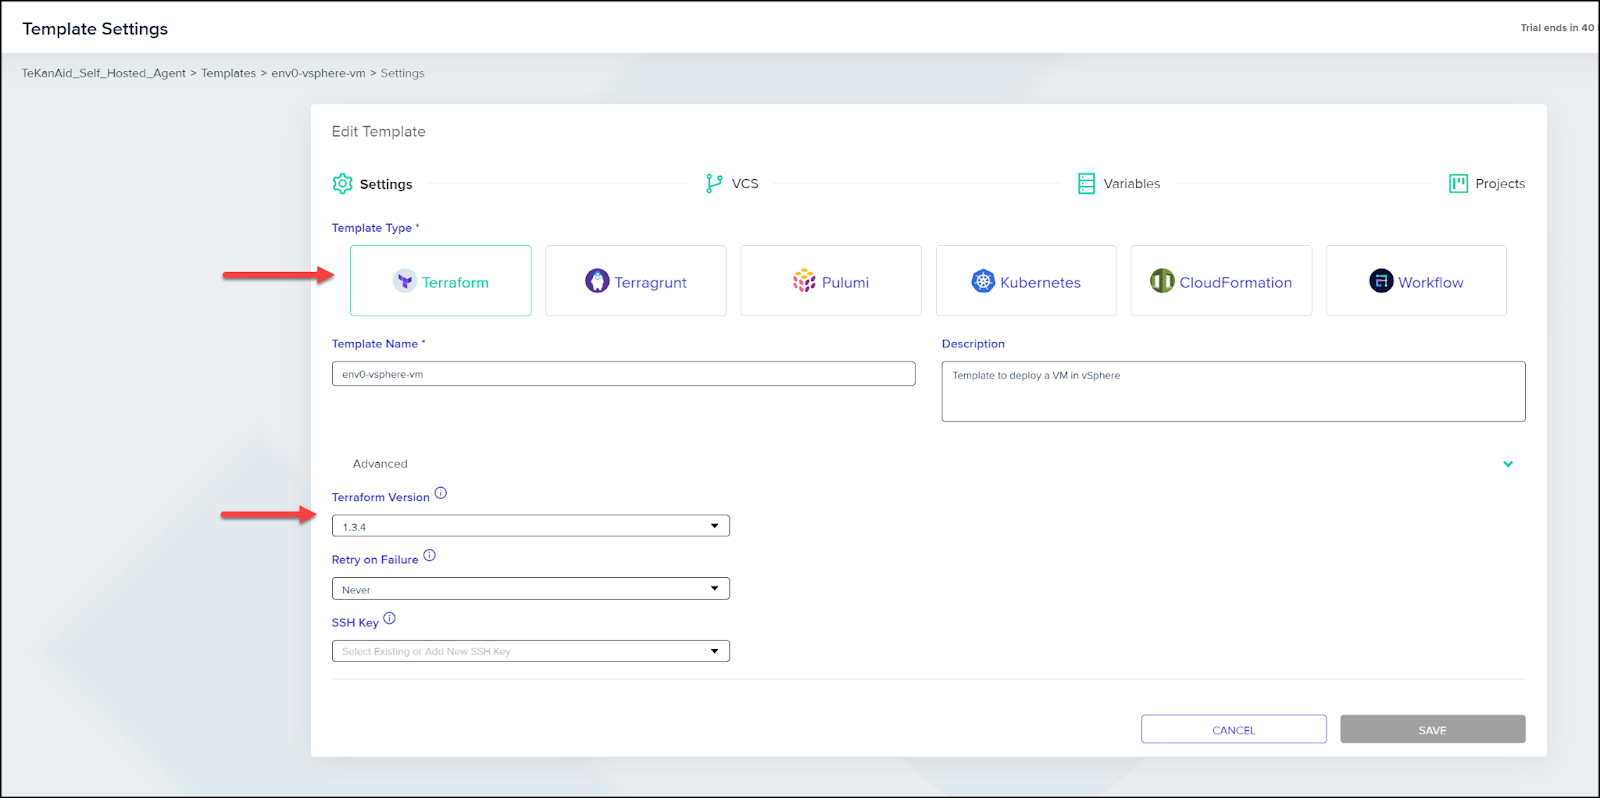Screen dimensions: 1600x798
Task: Select the Terraform template type
Action: (441, 281)
